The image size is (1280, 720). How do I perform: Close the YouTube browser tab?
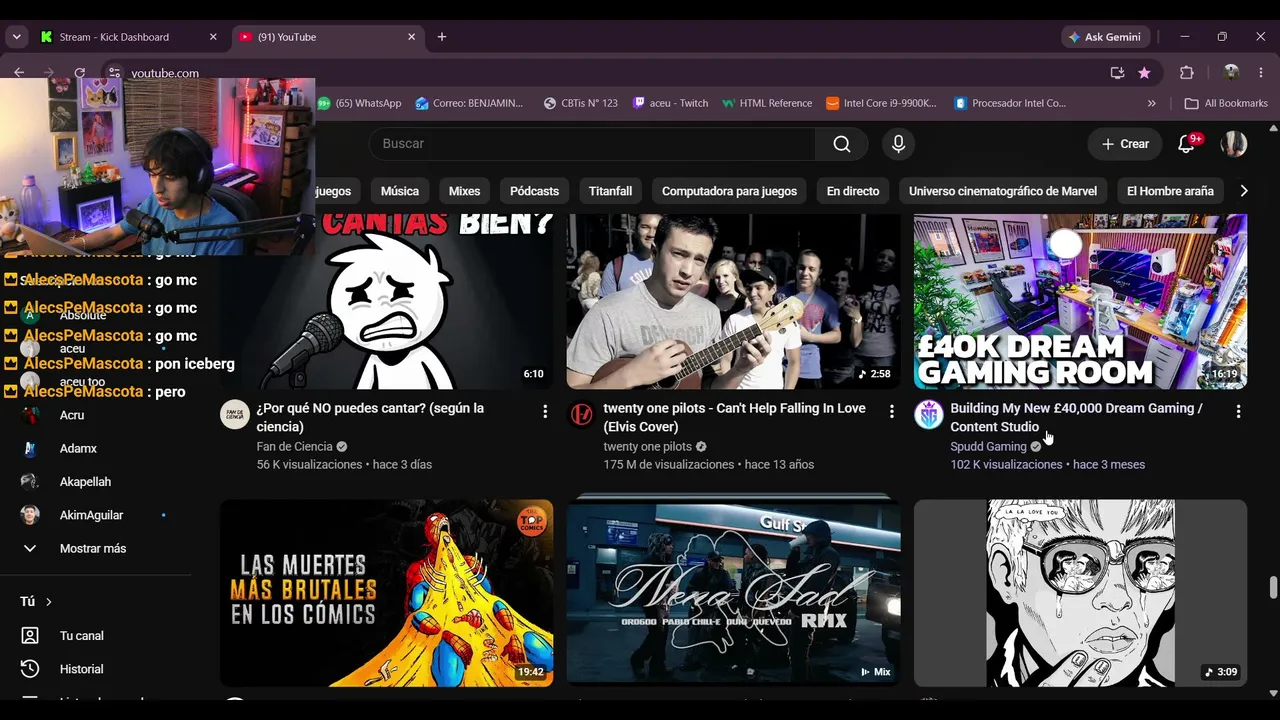411,37
